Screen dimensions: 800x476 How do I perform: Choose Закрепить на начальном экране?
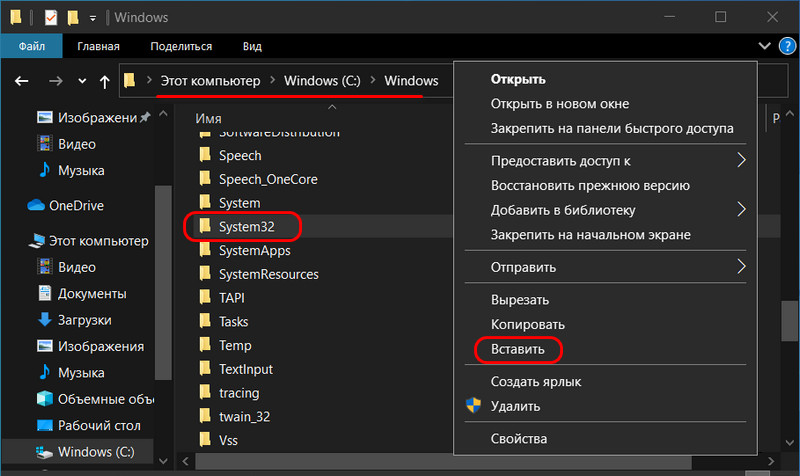coord(605,234)
